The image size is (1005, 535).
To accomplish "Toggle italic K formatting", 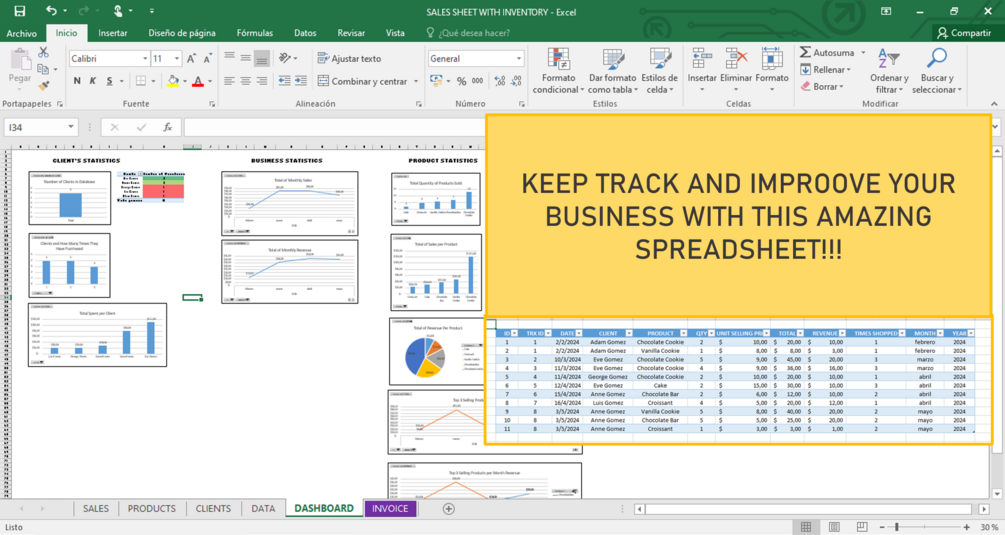I will pos(93,81).
